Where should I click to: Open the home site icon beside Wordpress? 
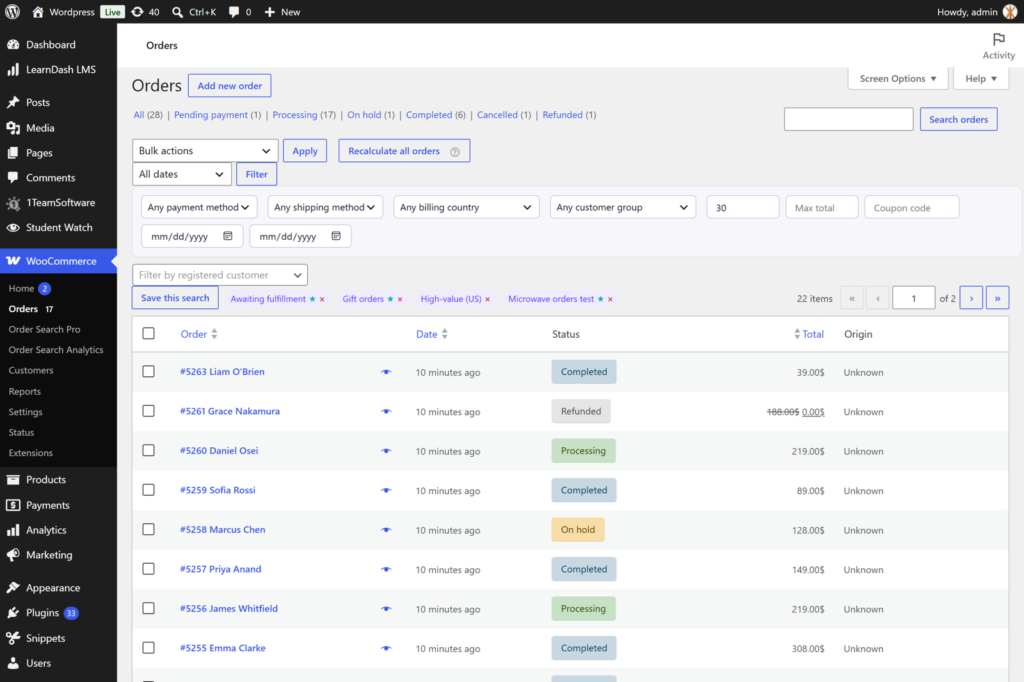coord(37,12)
